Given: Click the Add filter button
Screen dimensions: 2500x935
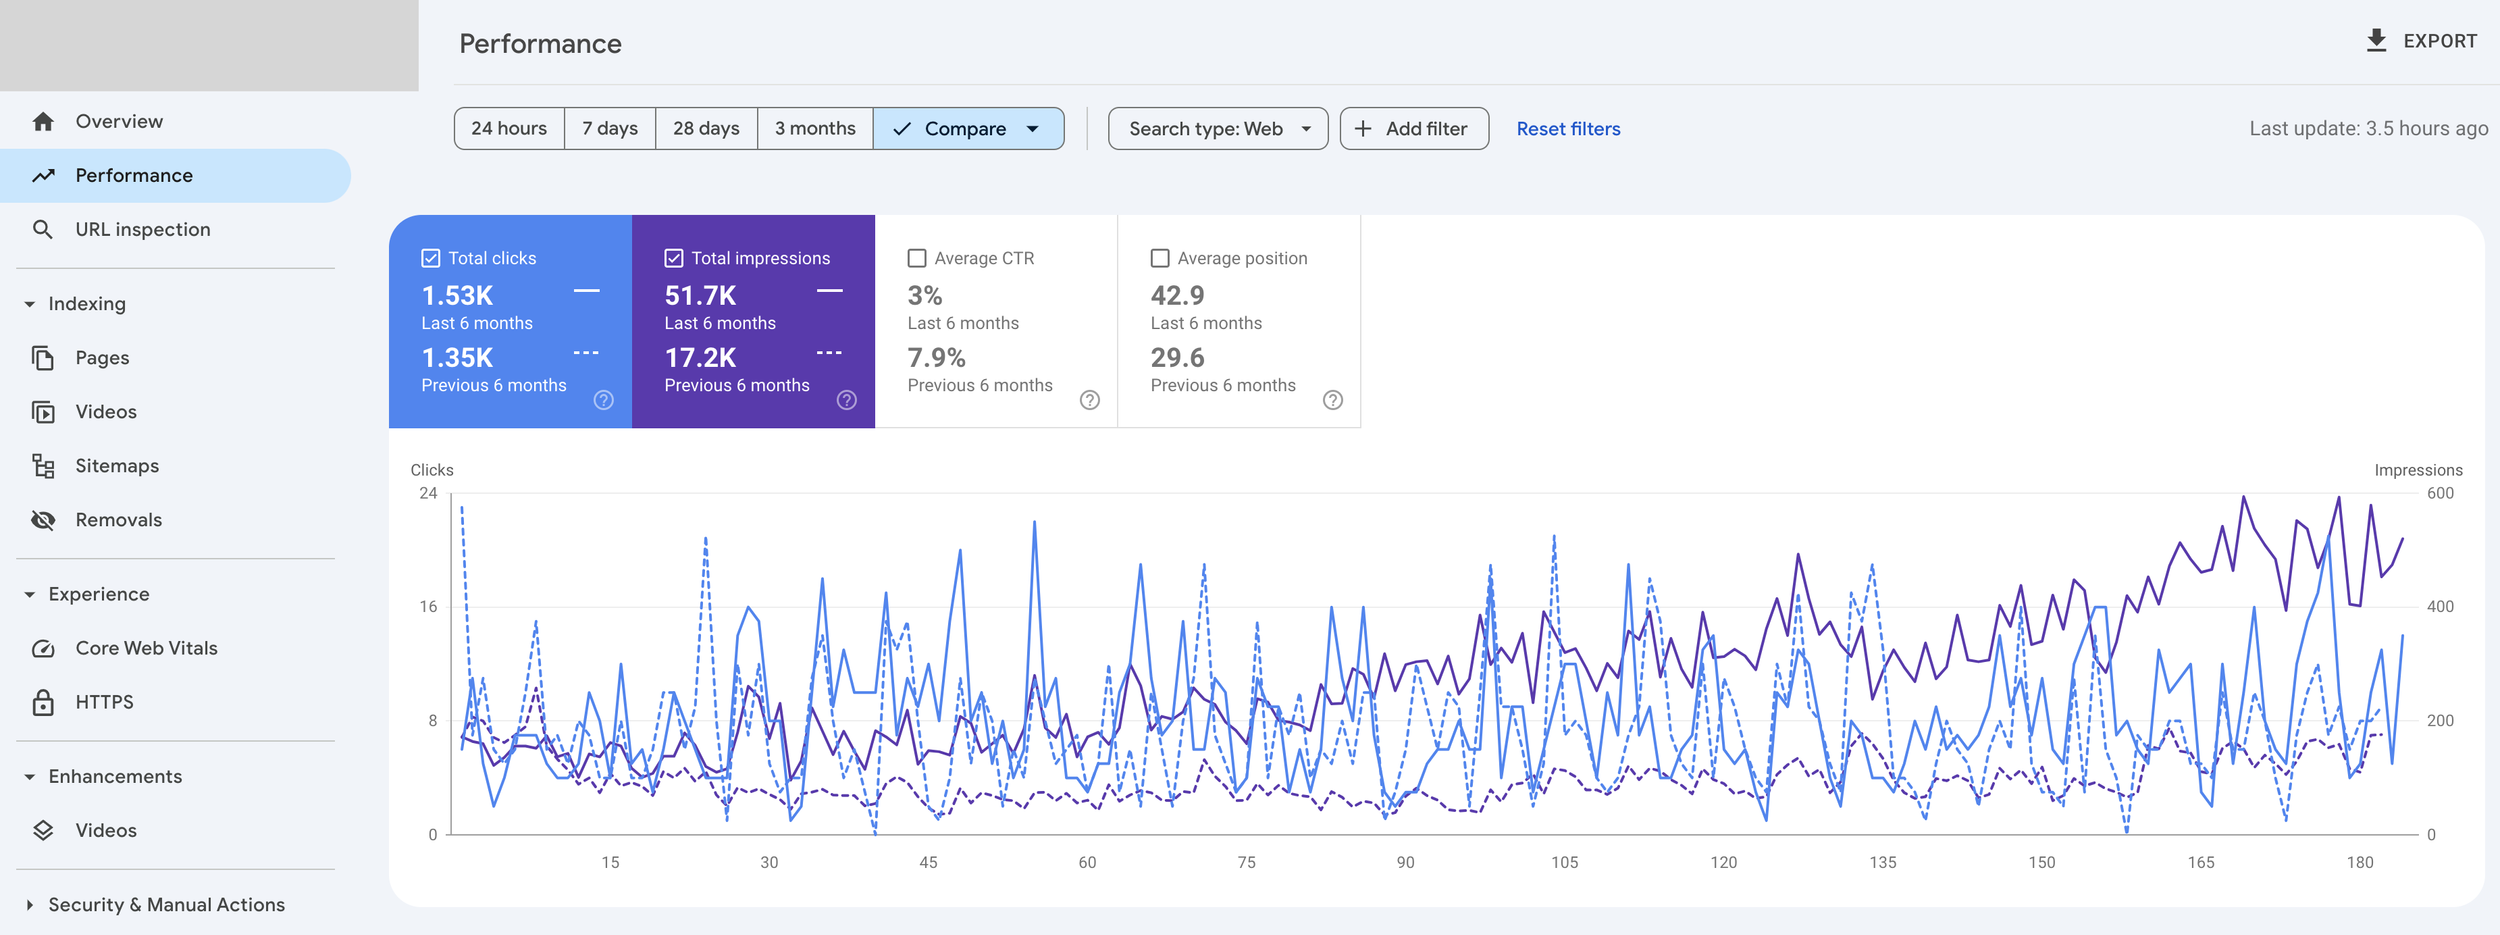Looking at the screenshot, I should (x=1414, y=129).
